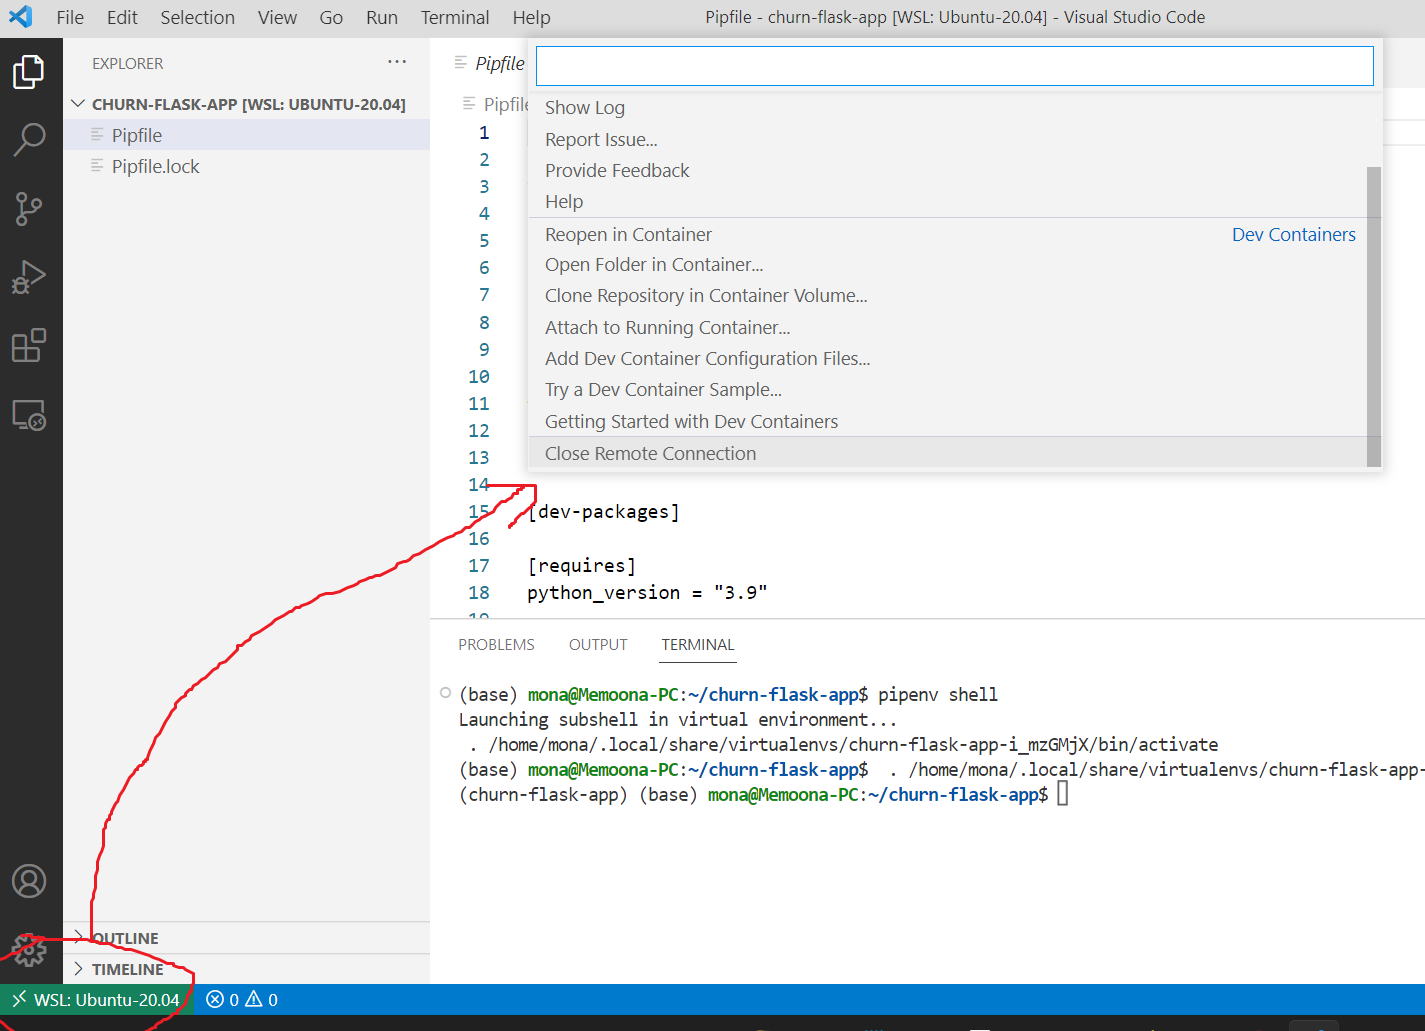The width and height of the screenshot is (1425, 1031).
Task: Open the Run menu
Action: coord(382,17)
